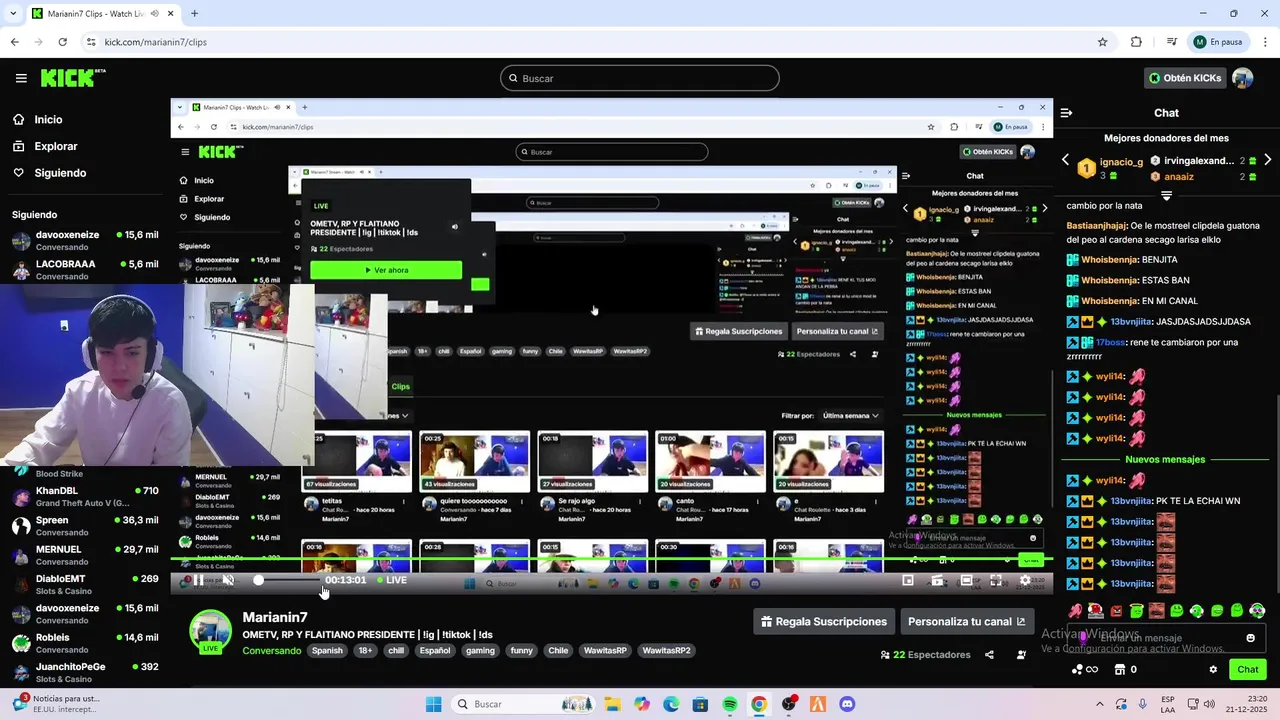Open donor anaaiz profile

[1178, 177]
